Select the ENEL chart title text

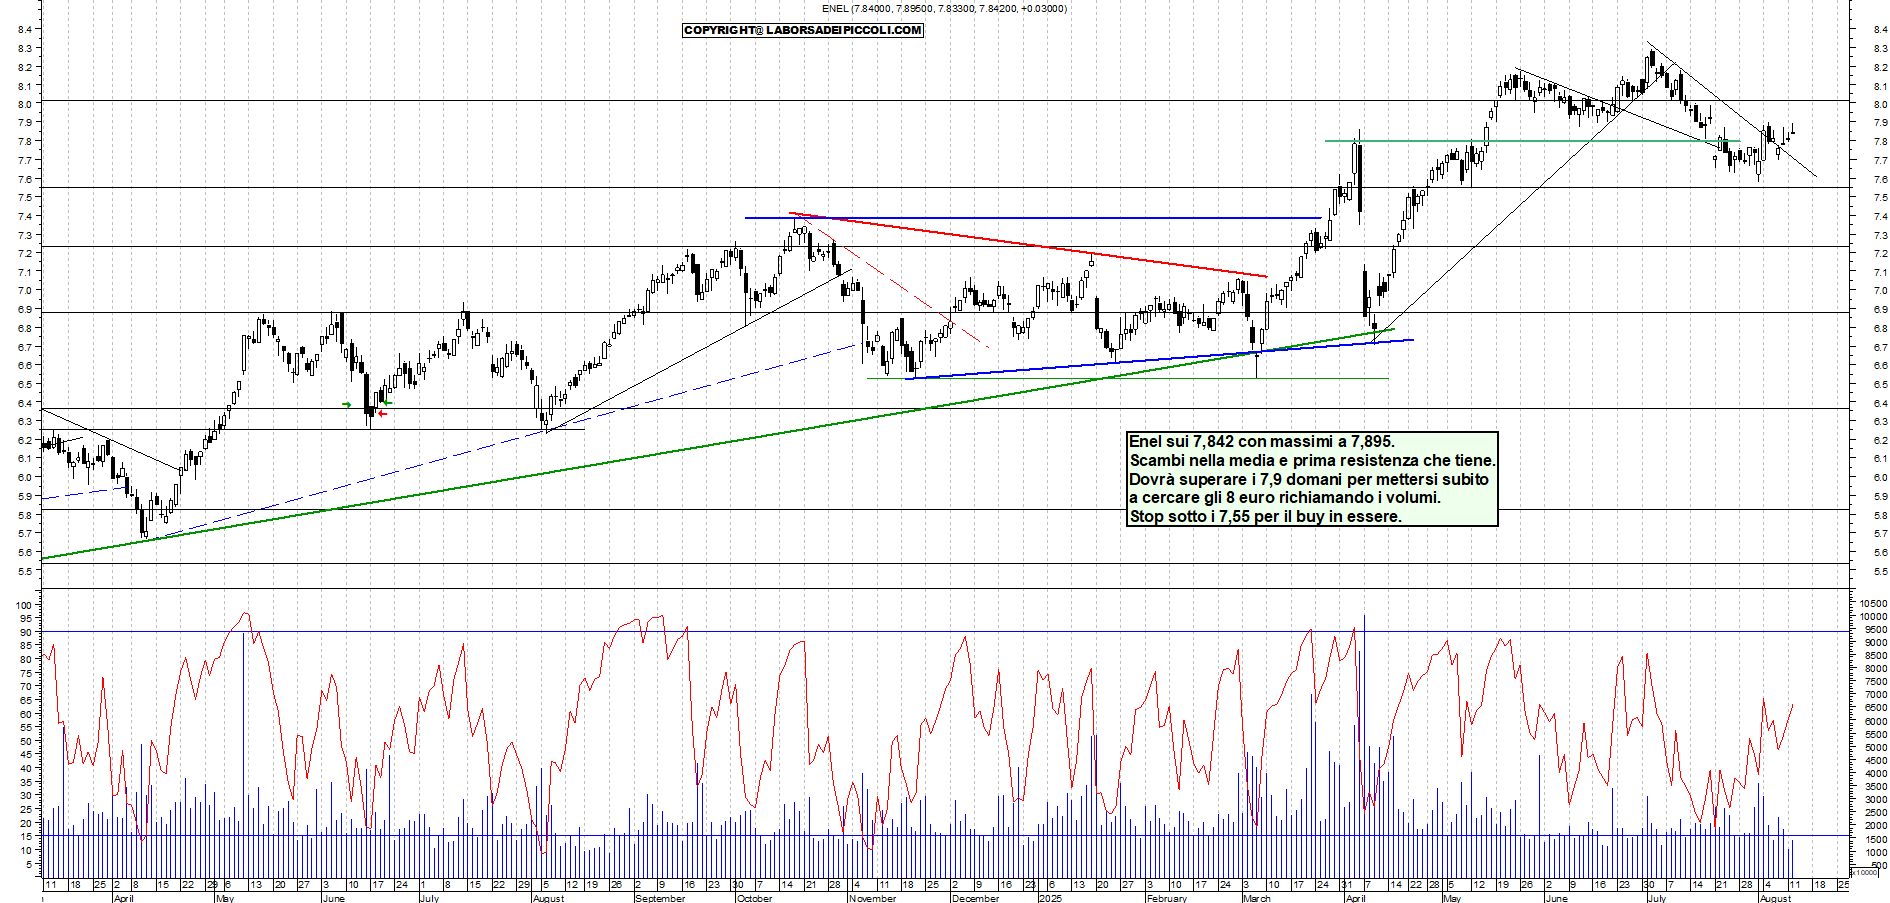943,9
